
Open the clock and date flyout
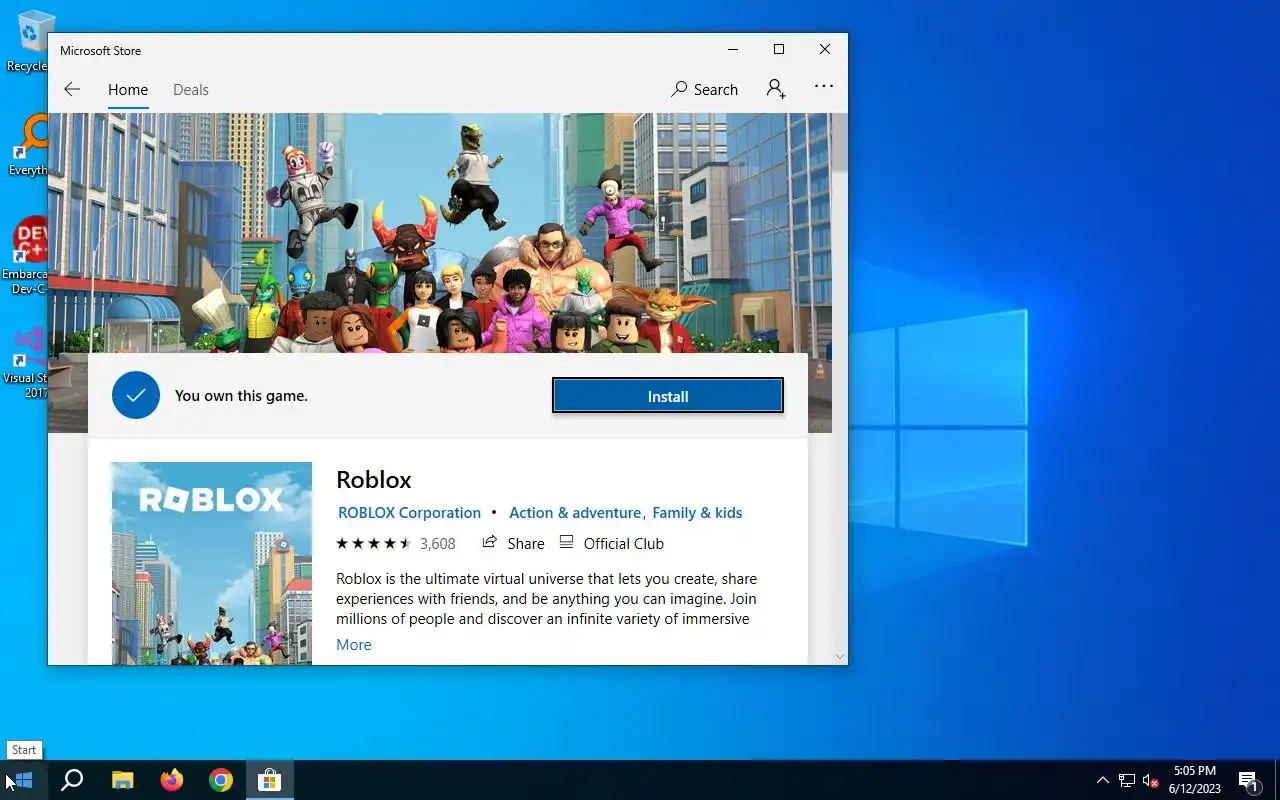[1195, 780]
